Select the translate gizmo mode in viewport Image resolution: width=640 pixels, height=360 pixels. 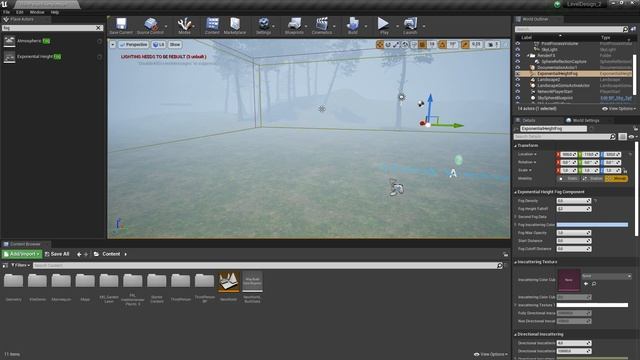[380, 44]
